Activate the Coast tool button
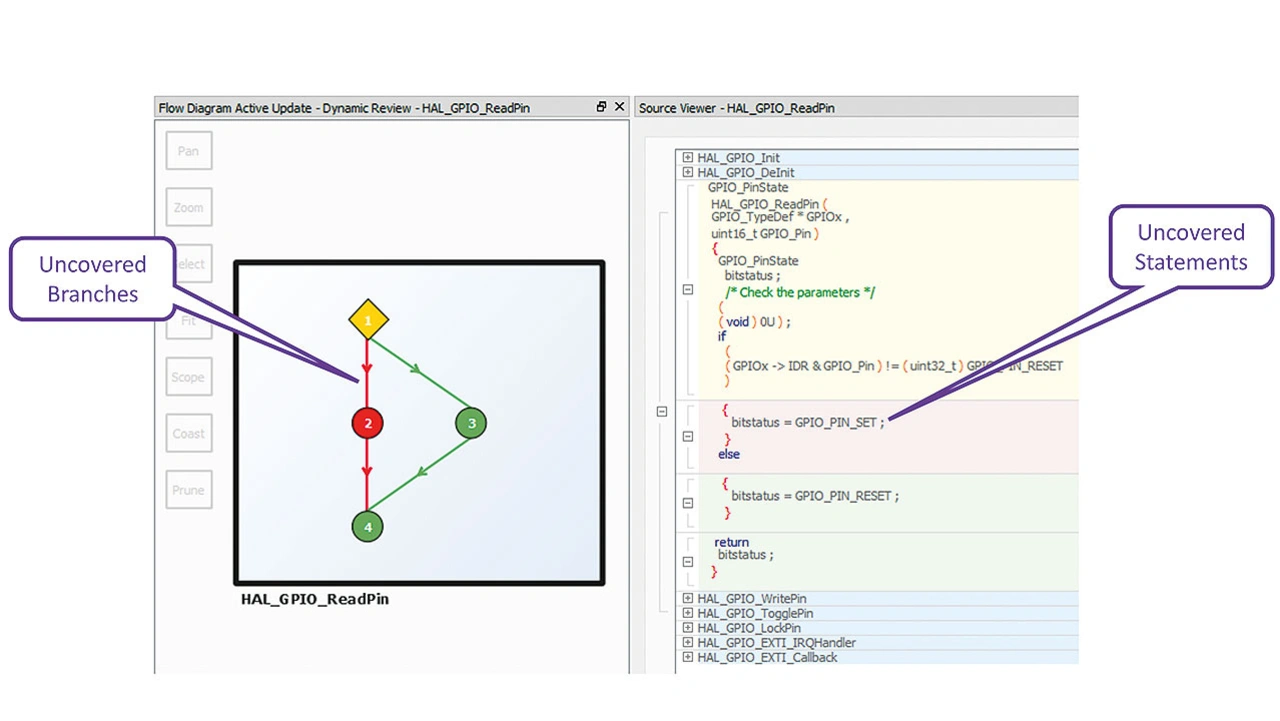 (x=188, y=434)
